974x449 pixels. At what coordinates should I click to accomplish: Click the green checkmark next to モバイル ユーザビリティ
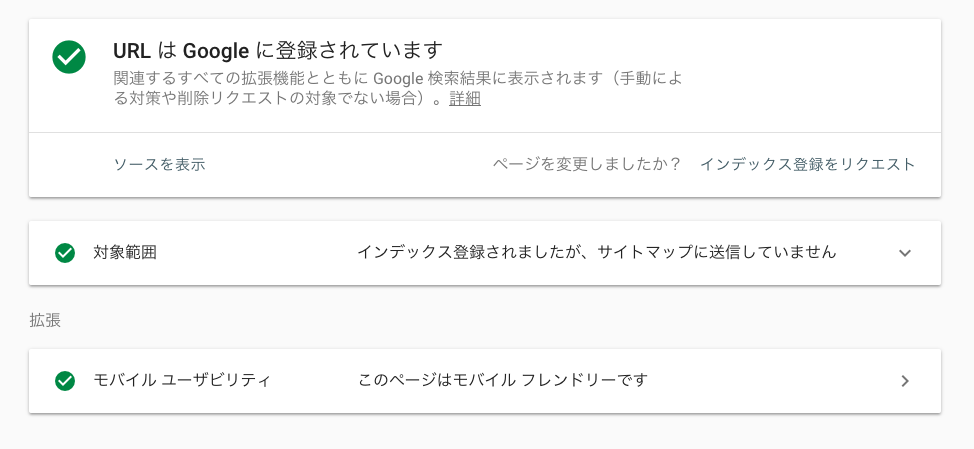click(65, 381)
